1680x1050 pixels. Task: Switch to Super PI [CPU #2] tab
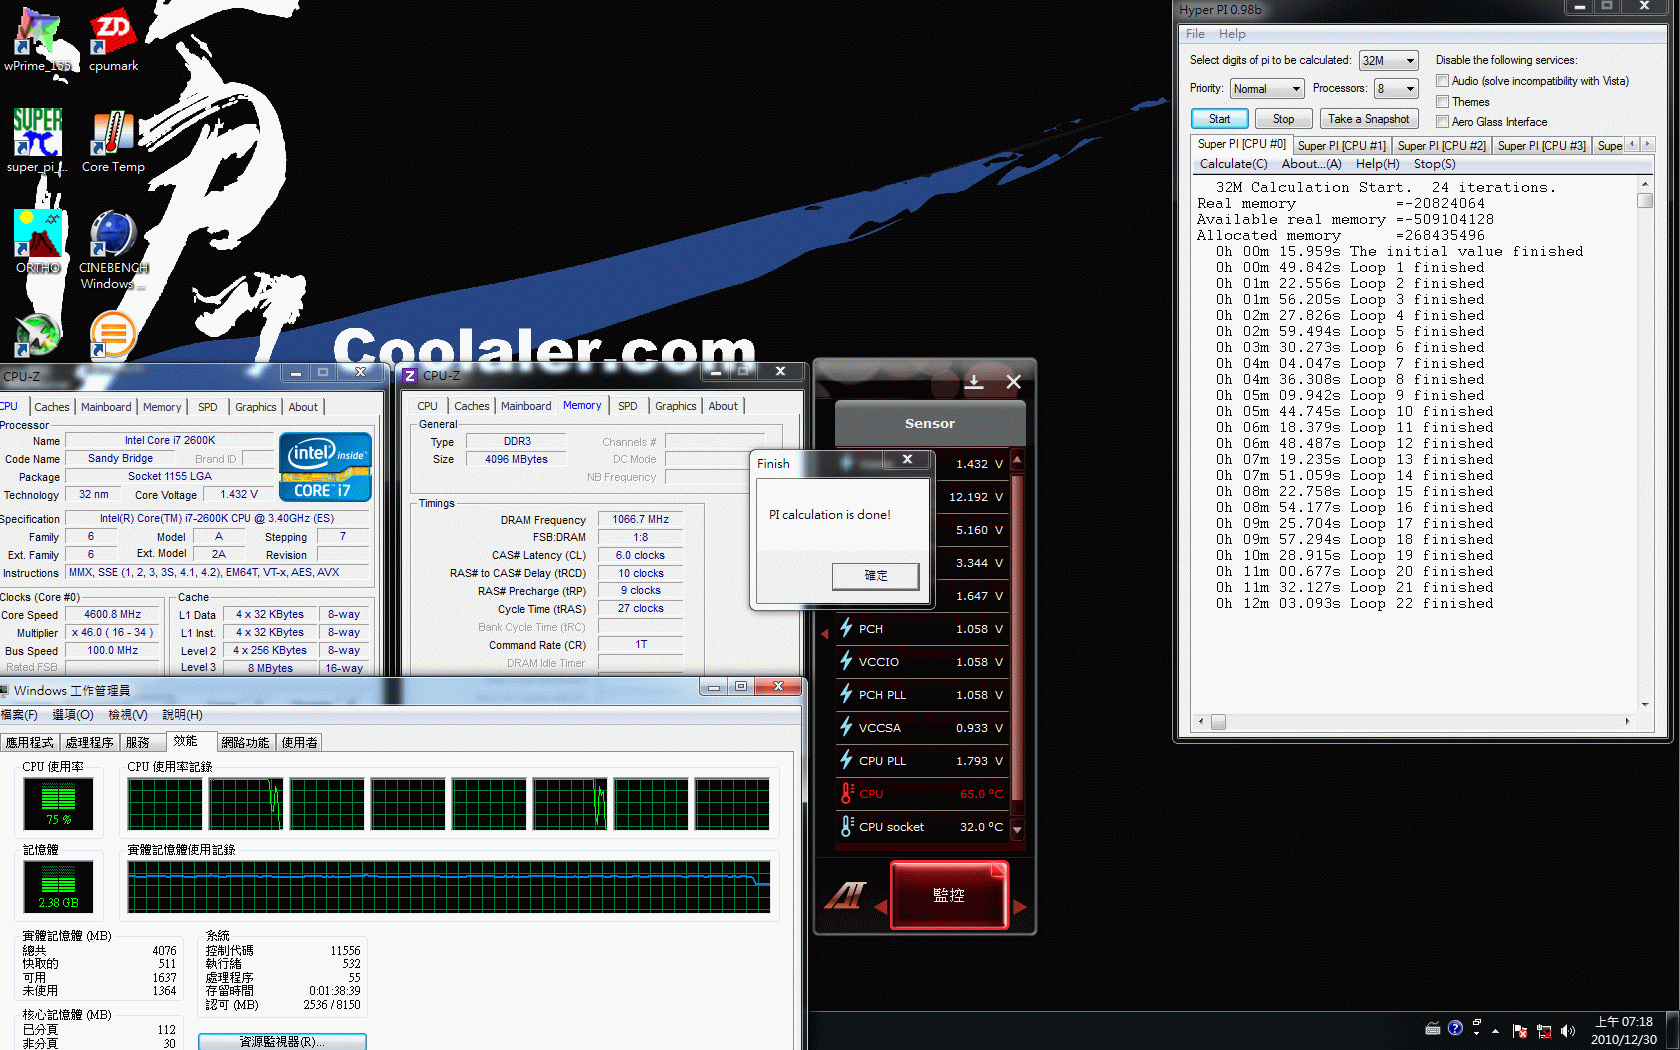click(x=1441, y=146)
